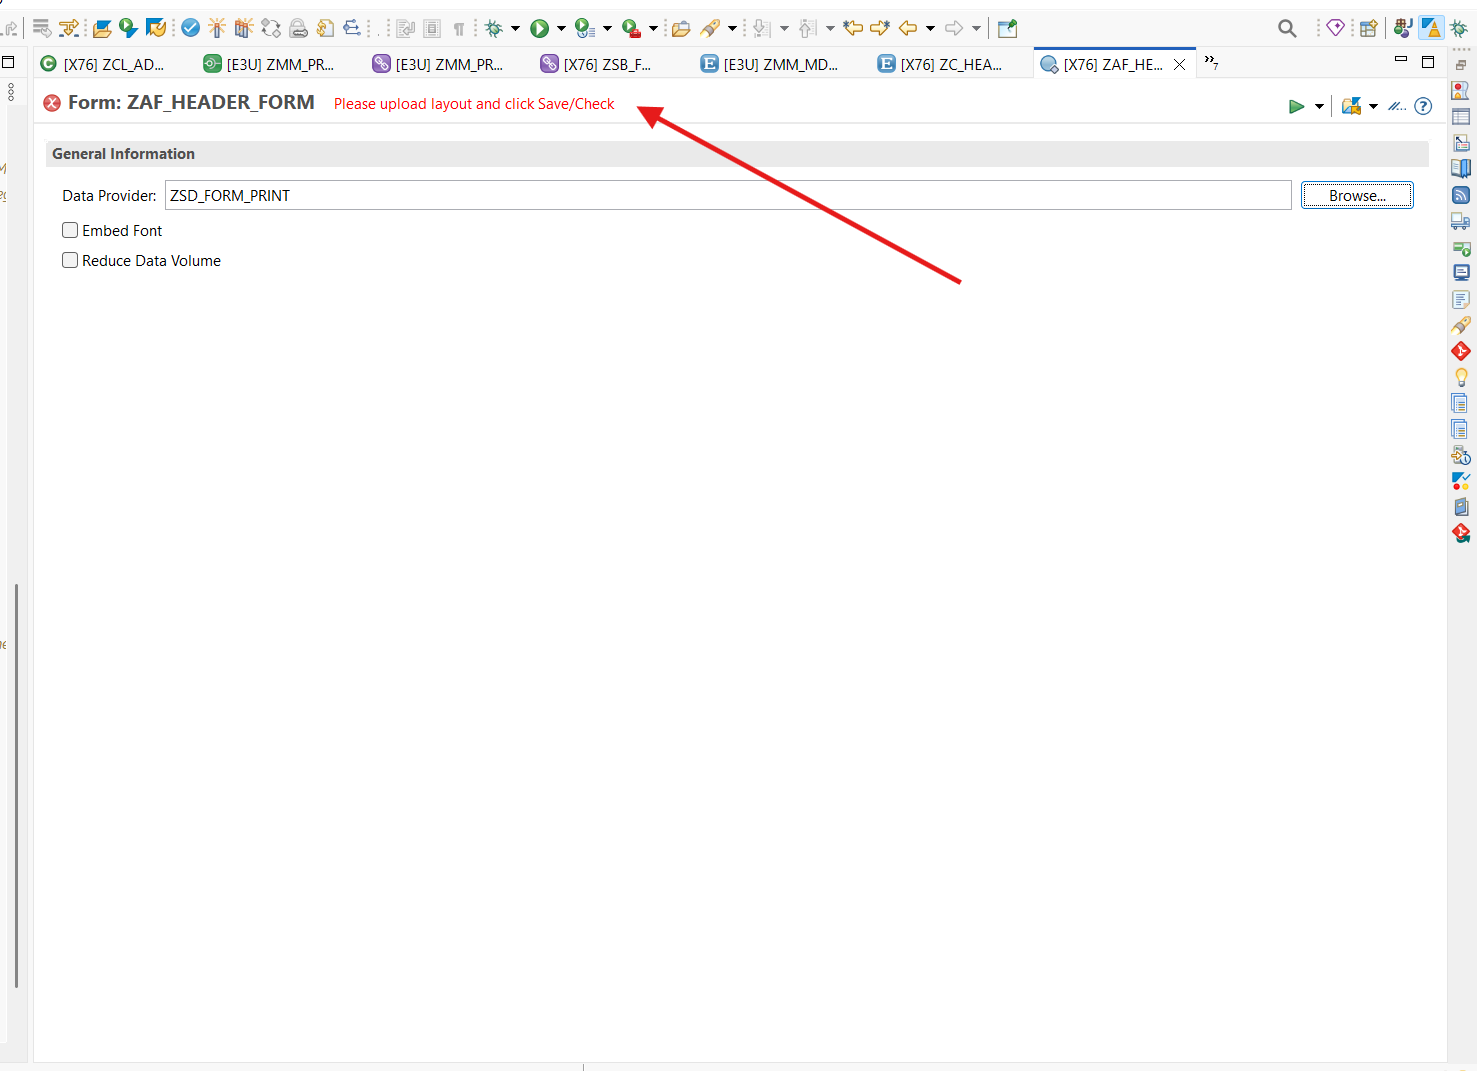Switch to the [X76] ZCL_AD... tab
The image size is (1477, 1071).
coord(102,64)
